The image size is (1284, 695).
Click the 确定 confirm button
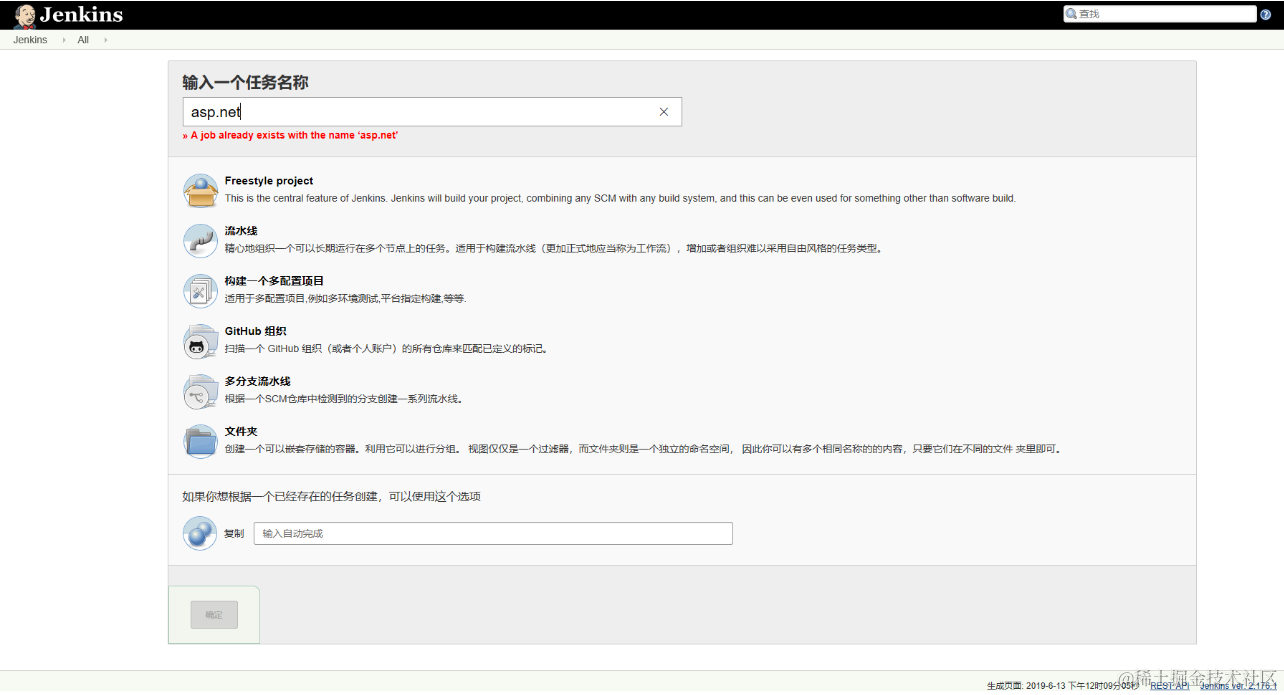point(214,615)
